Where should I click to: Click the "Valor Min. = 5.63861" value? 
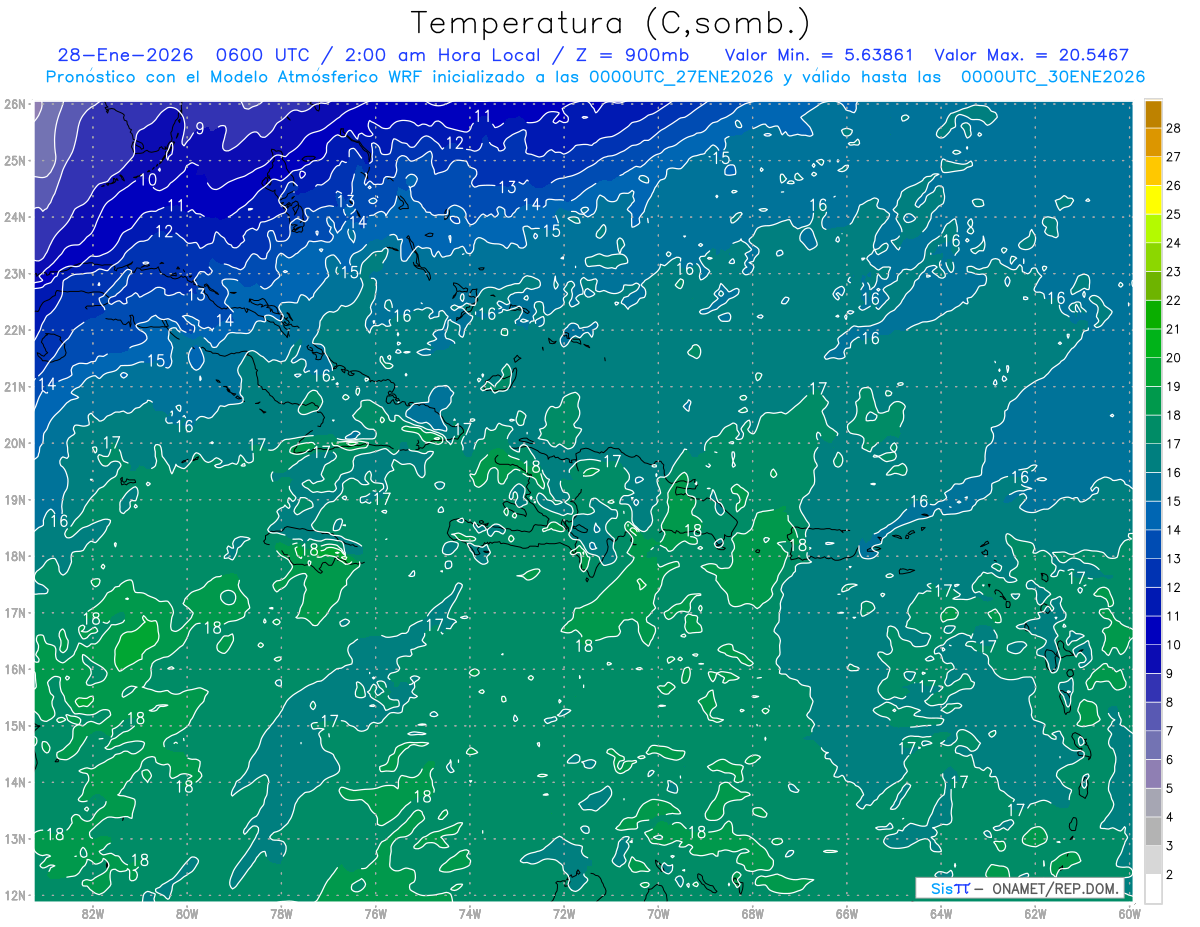point(819,55)
